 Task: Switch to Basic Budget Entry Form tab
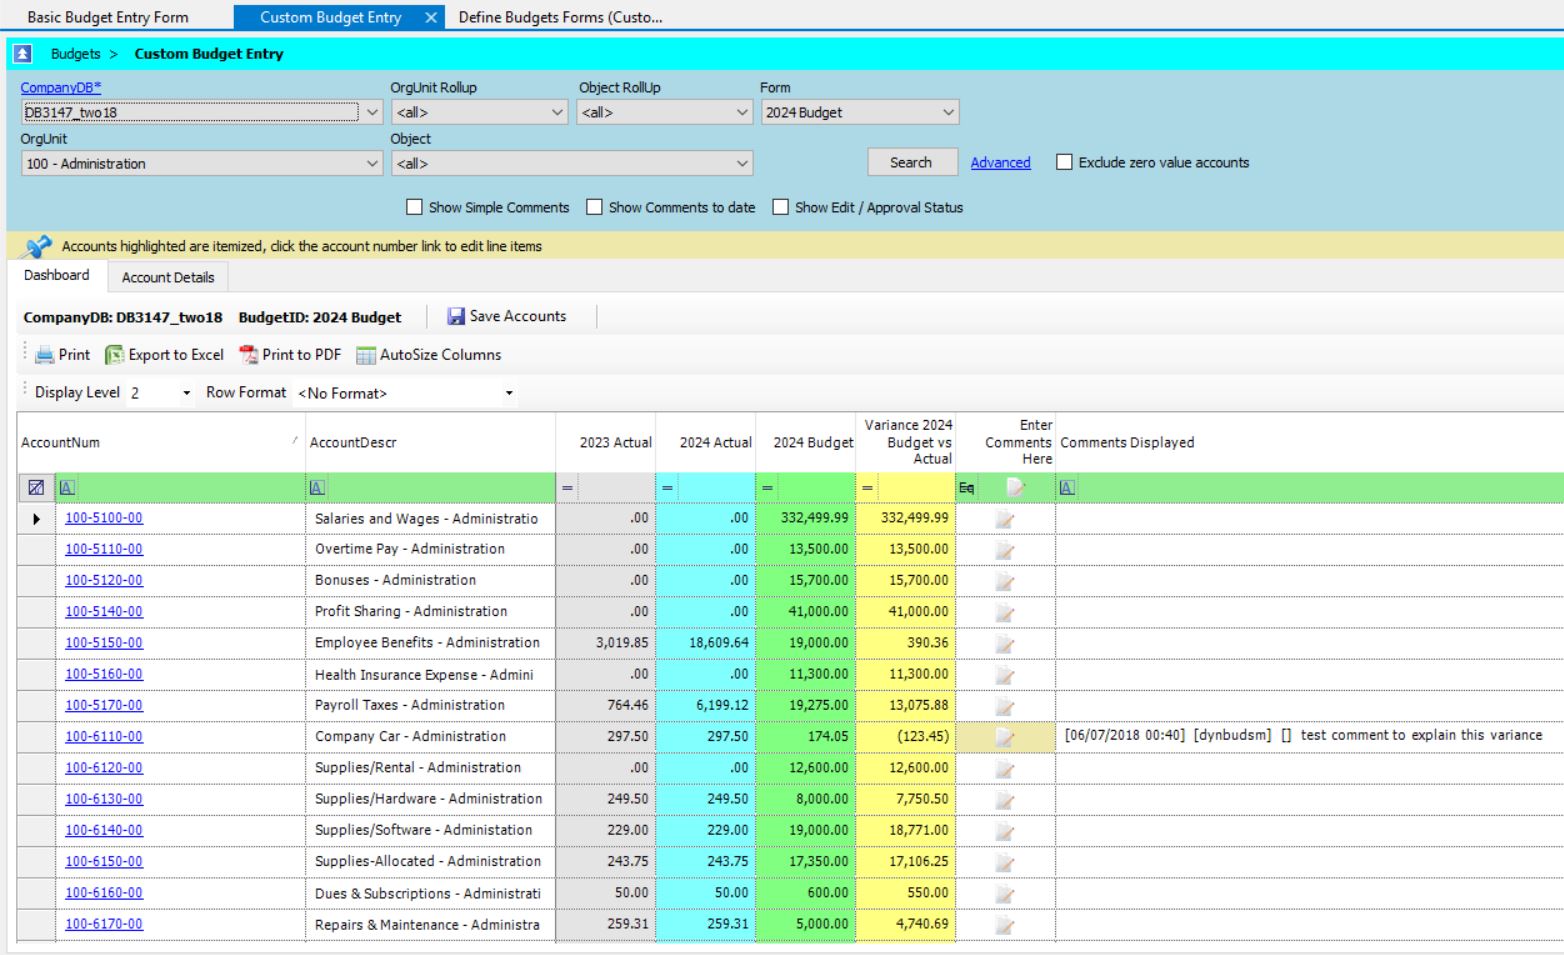click(108, 17)
